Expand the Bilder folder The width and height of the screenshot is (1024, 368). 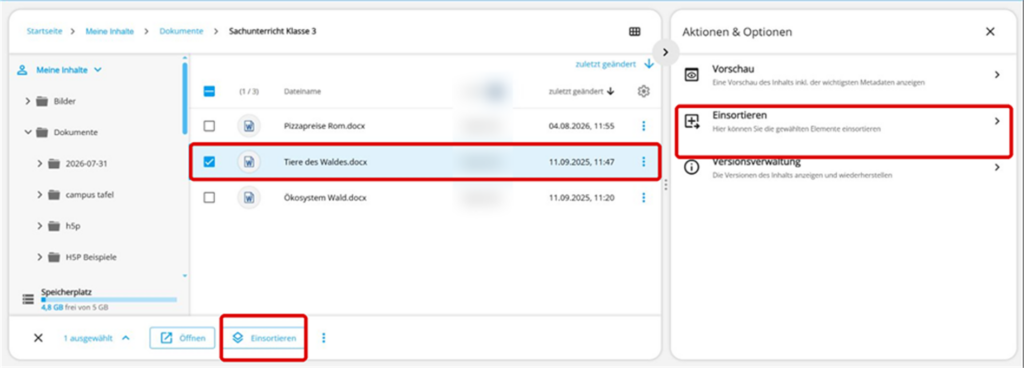(28, 101)
